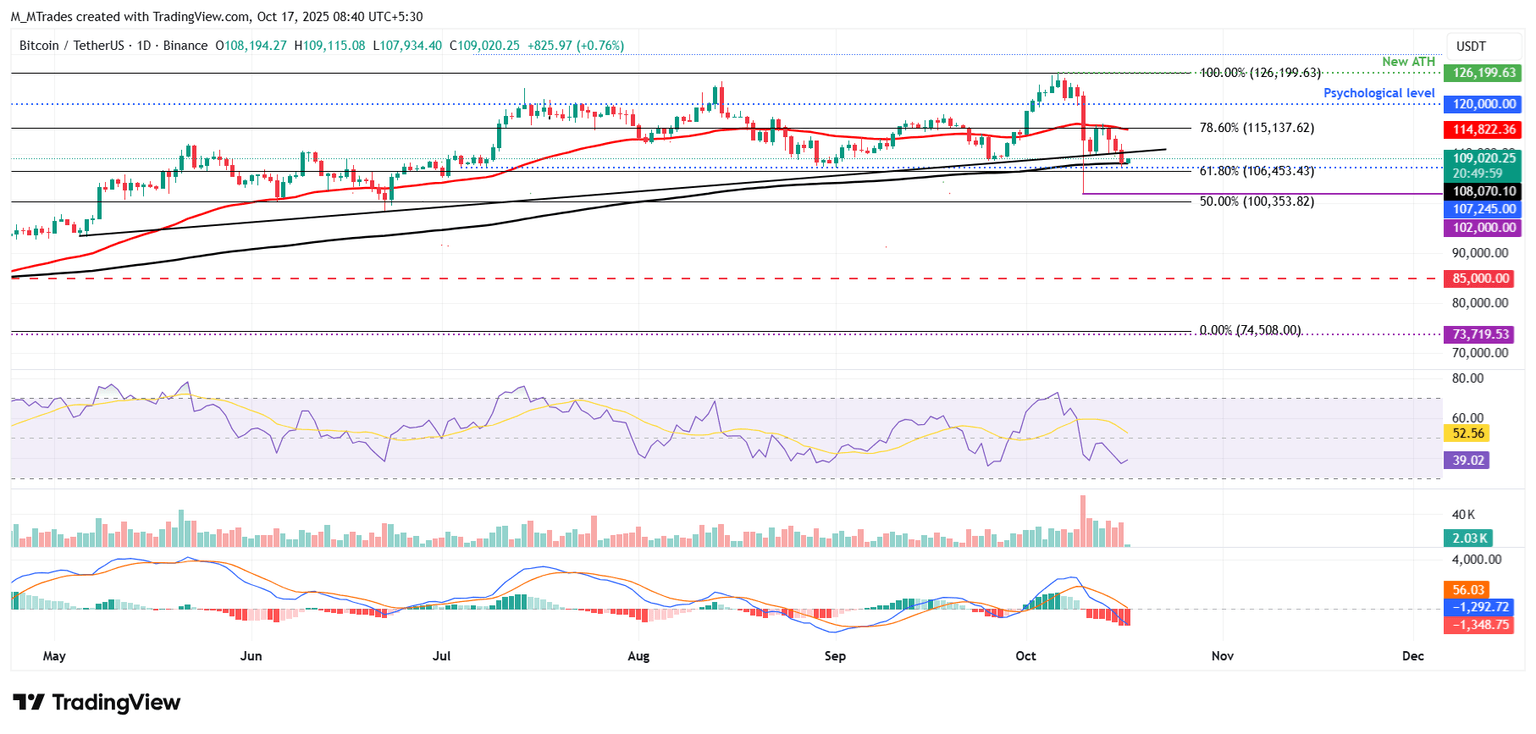The width and height of the screenshot is (1536, 734).
Task: Click the red 114,822.36 price label
Action: [x=1483, y=129]
